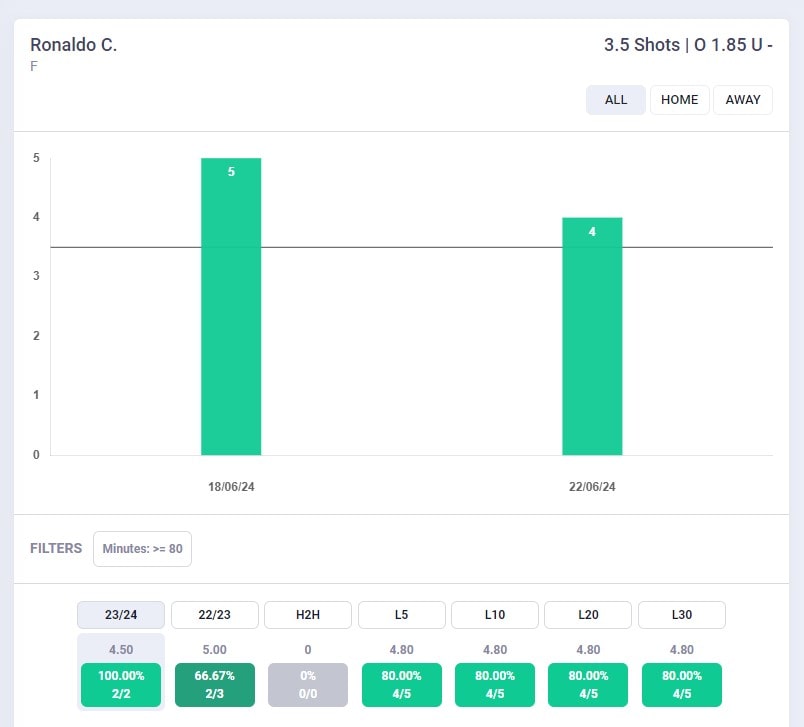The width and height of the screenshot is (804, 727).
Task: Select the L10 tab
Action: point(495,615)
